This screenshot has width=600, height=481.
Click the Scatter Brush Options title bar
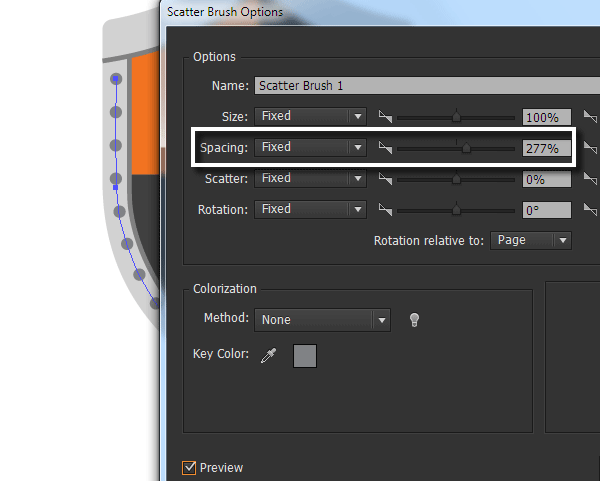[x=380, y=12]
